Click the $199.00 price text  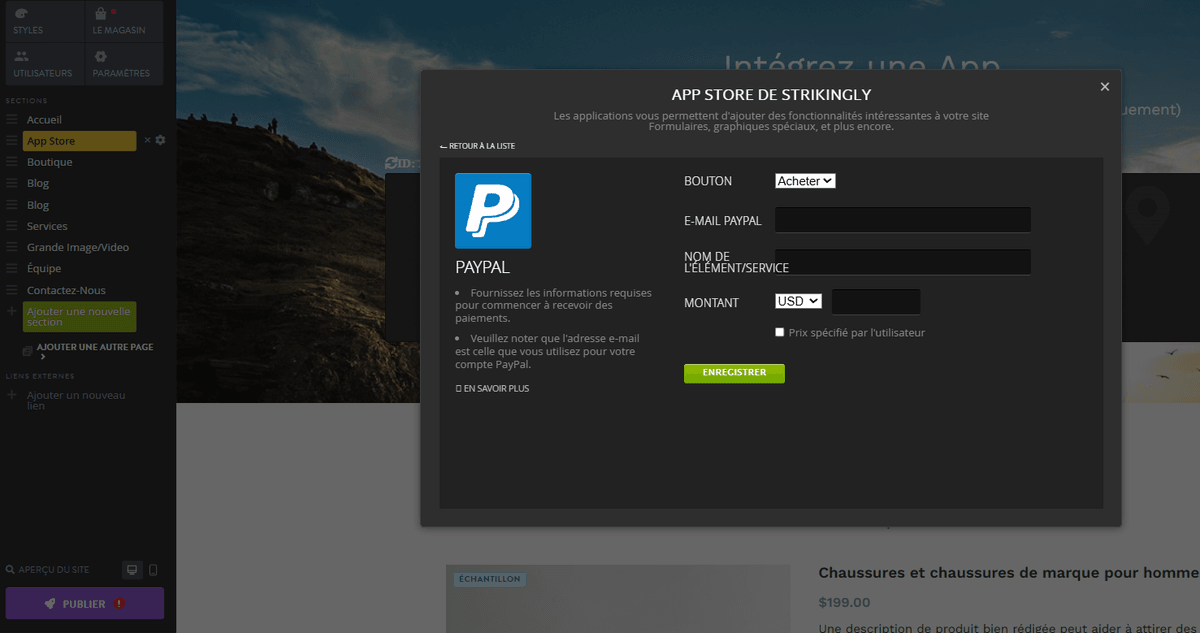point(844,602)
